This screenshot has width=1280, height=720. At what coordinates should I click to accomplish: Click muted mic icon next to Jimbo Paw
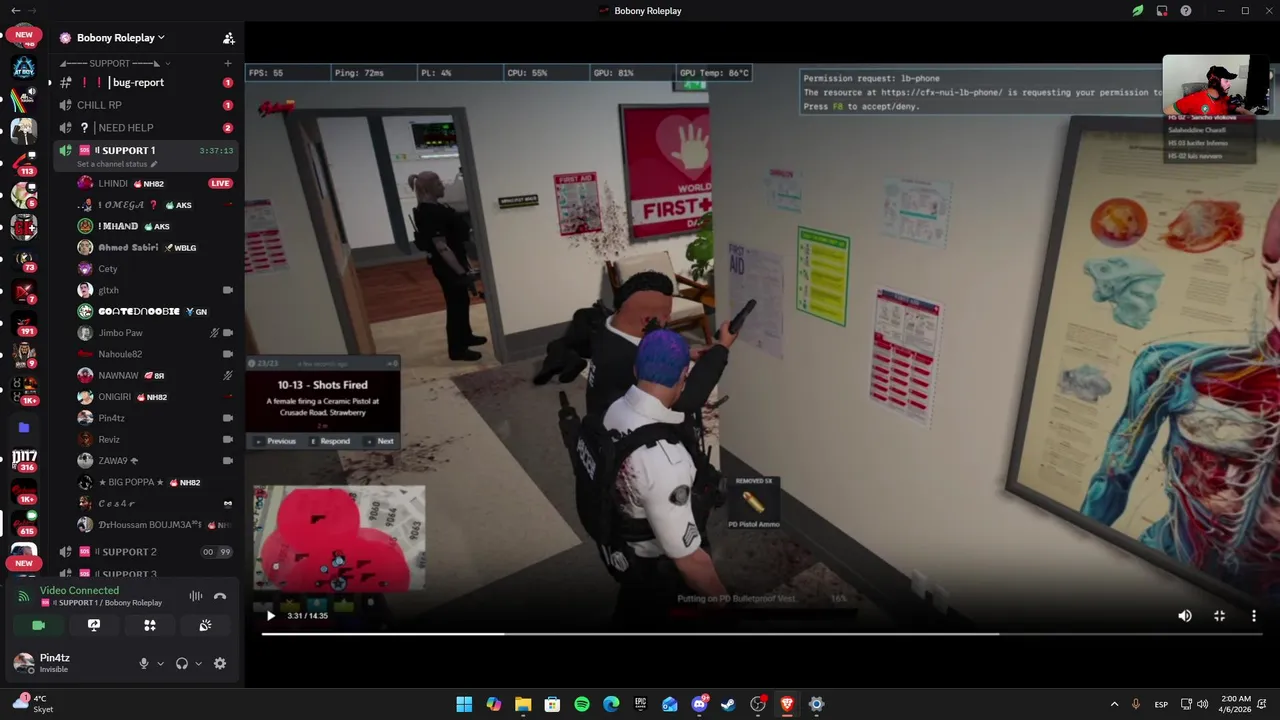coord(214,333)
